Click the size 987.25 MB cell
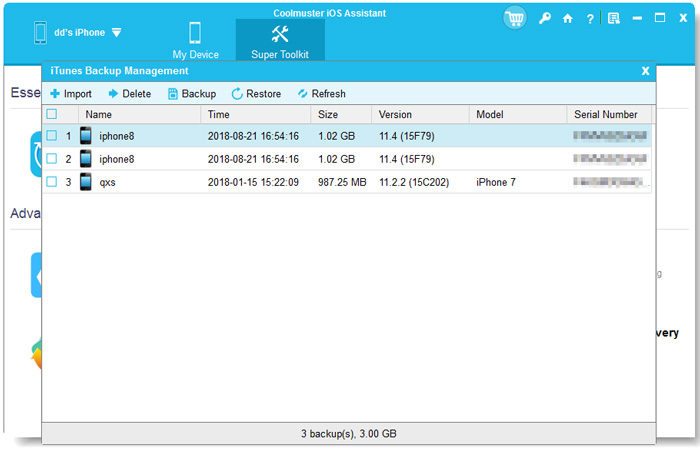 342,182
